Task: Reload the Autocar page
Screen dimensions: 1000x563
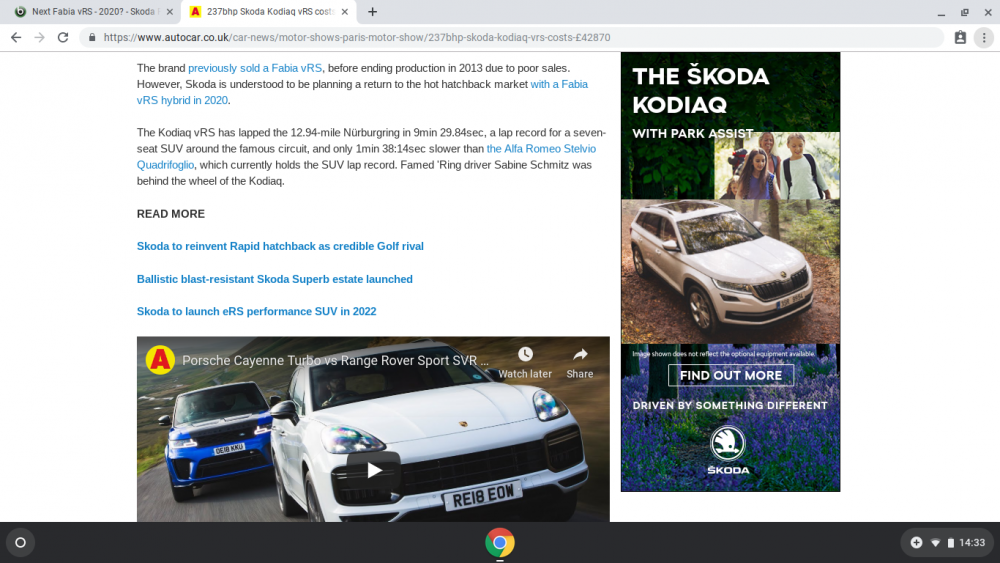Action: coord(62,38)
